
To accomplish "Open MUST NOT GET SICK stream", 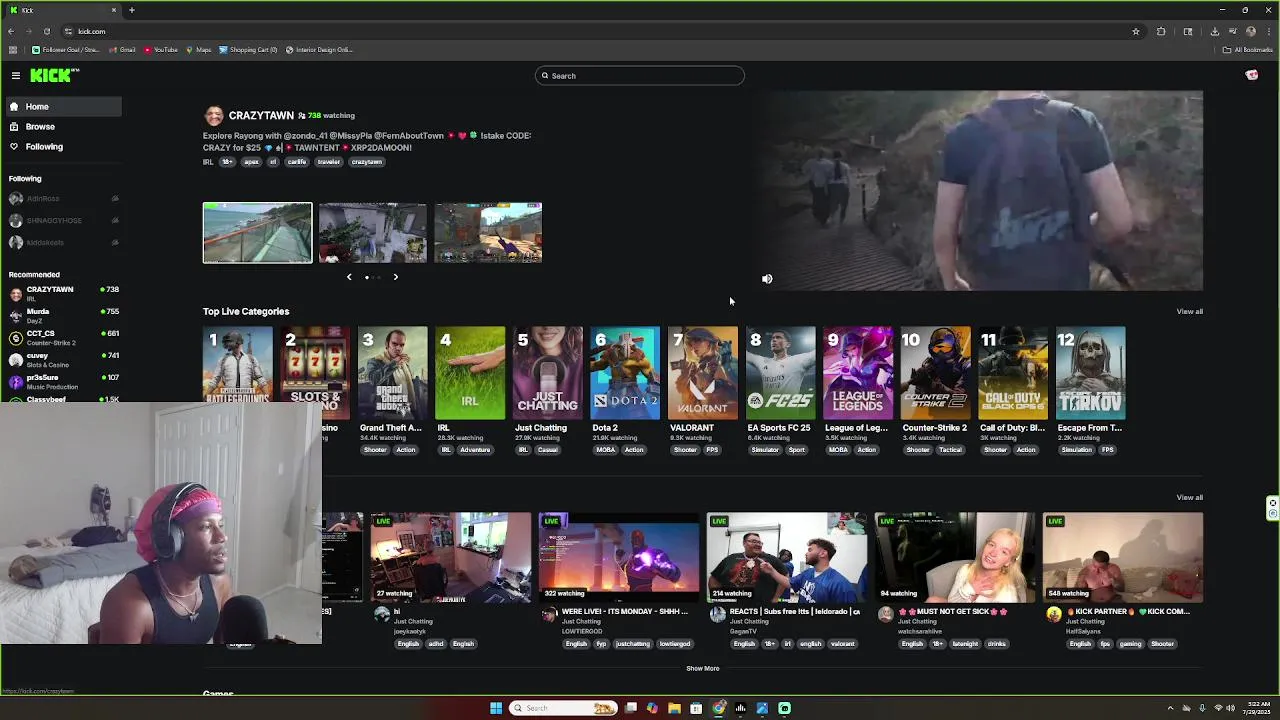I will (955, 557).
